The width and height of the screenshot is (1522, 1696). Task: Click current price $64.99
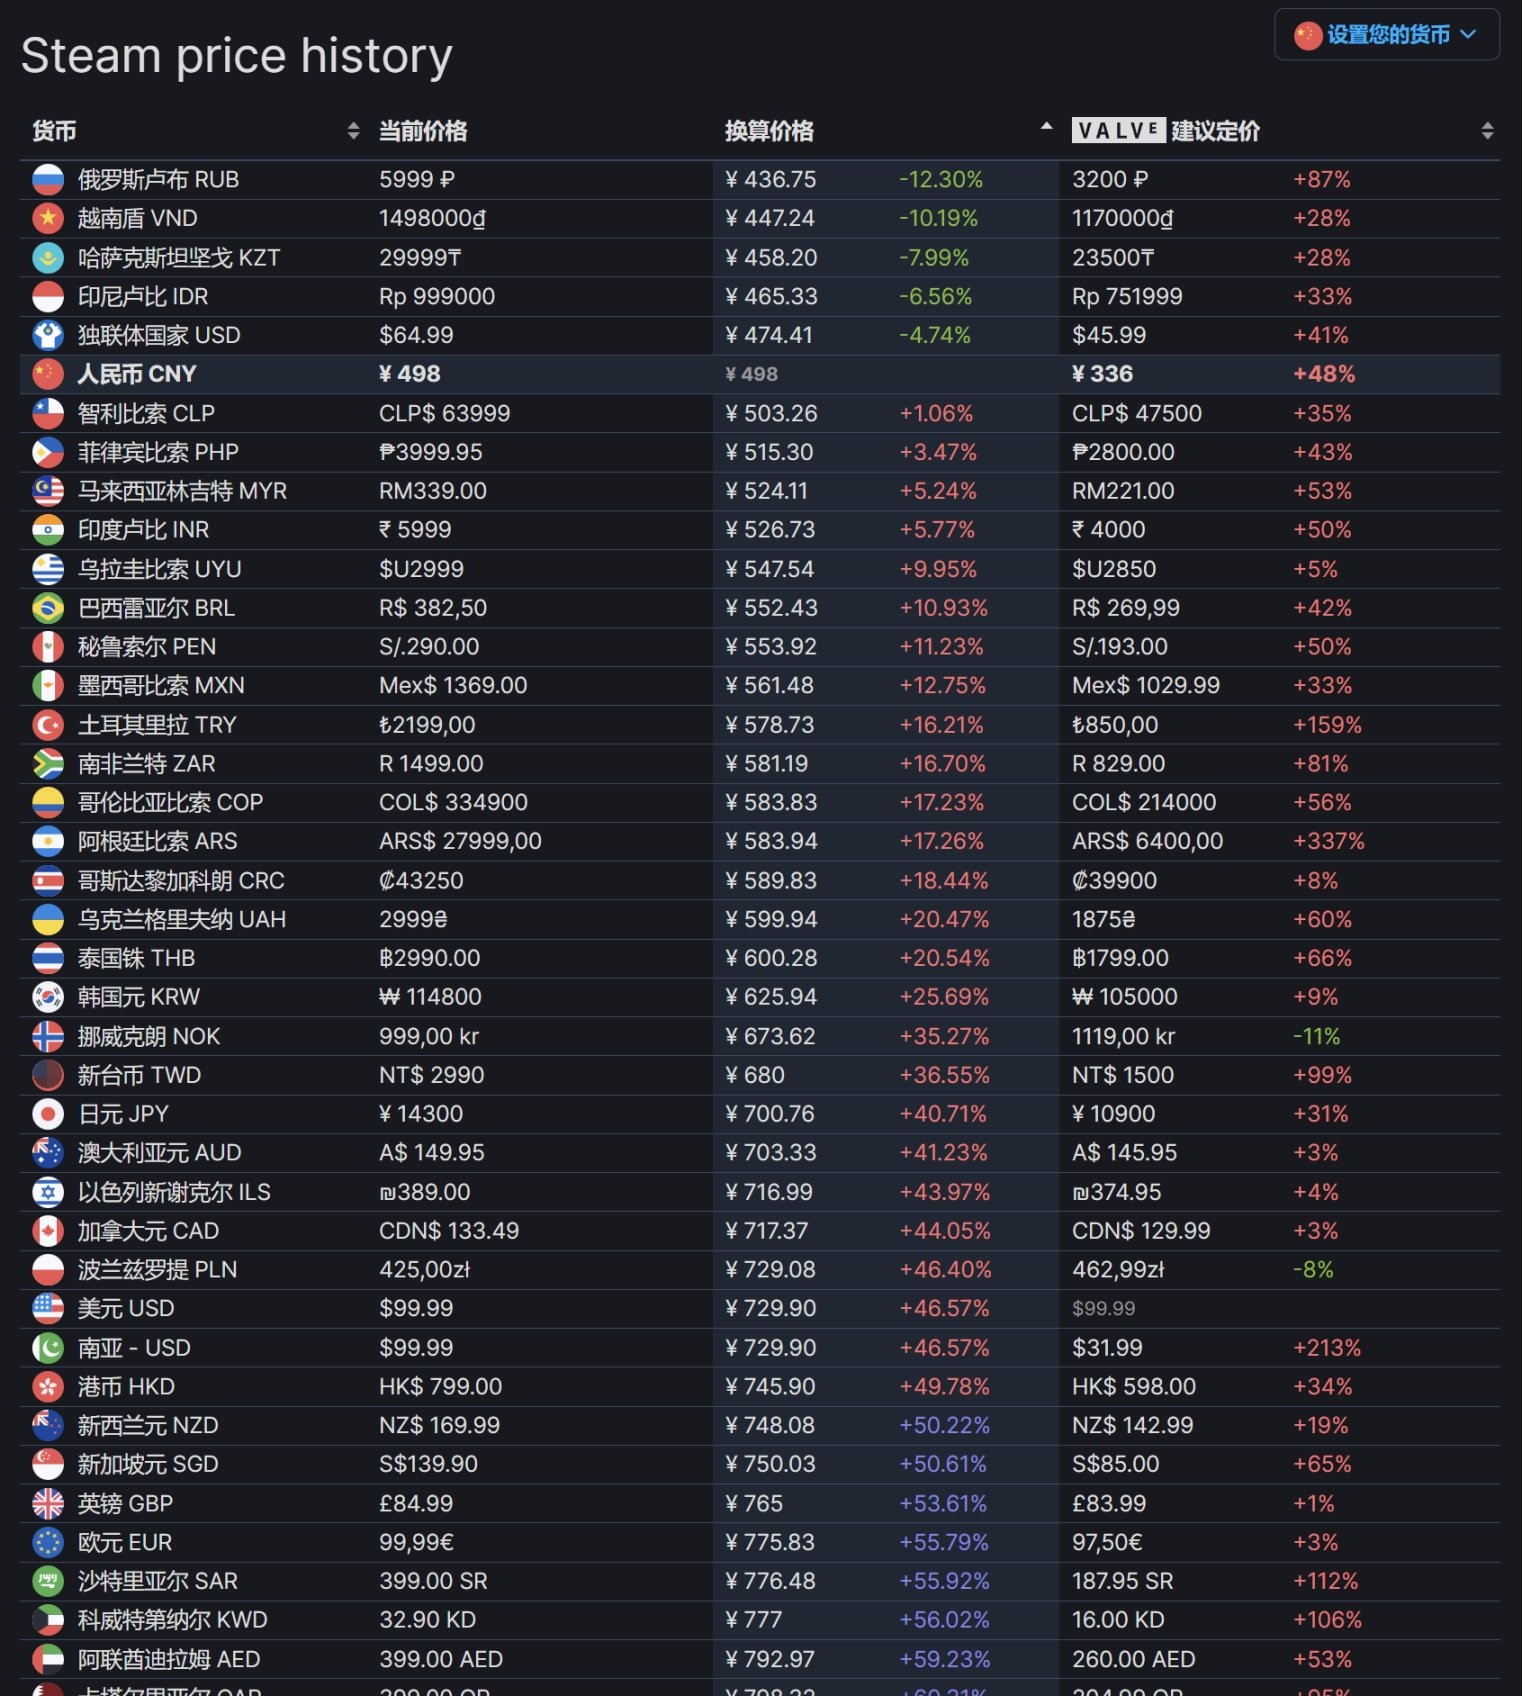tap(416, 336)
